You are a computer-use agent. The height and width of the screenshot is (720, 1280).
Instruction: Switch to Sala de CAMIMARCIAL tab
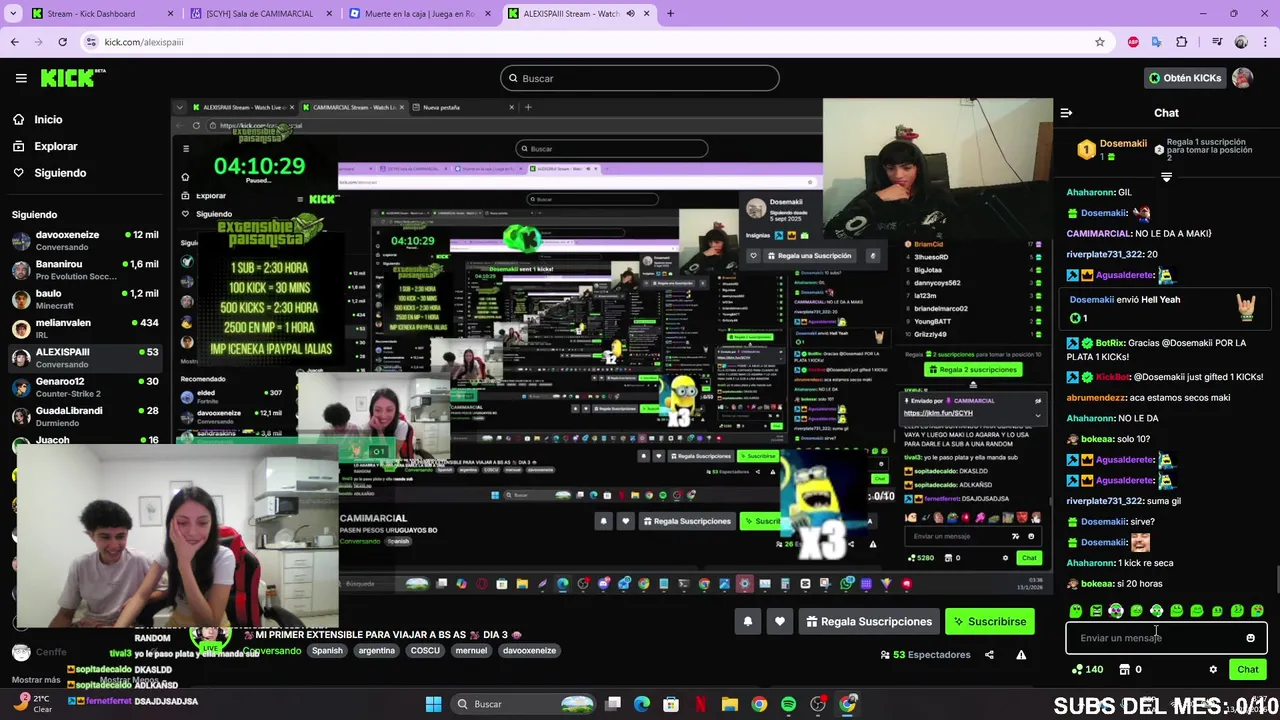(260, 14)
